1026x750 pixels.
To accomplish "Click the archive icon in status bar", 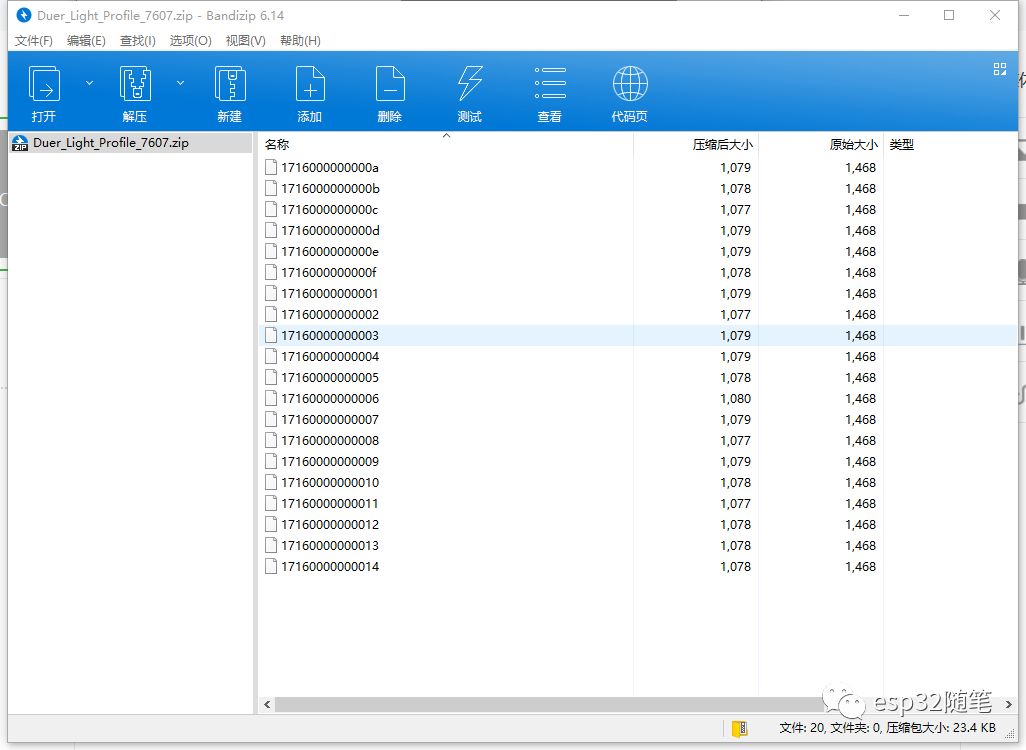I will click(x=739, y=728).
